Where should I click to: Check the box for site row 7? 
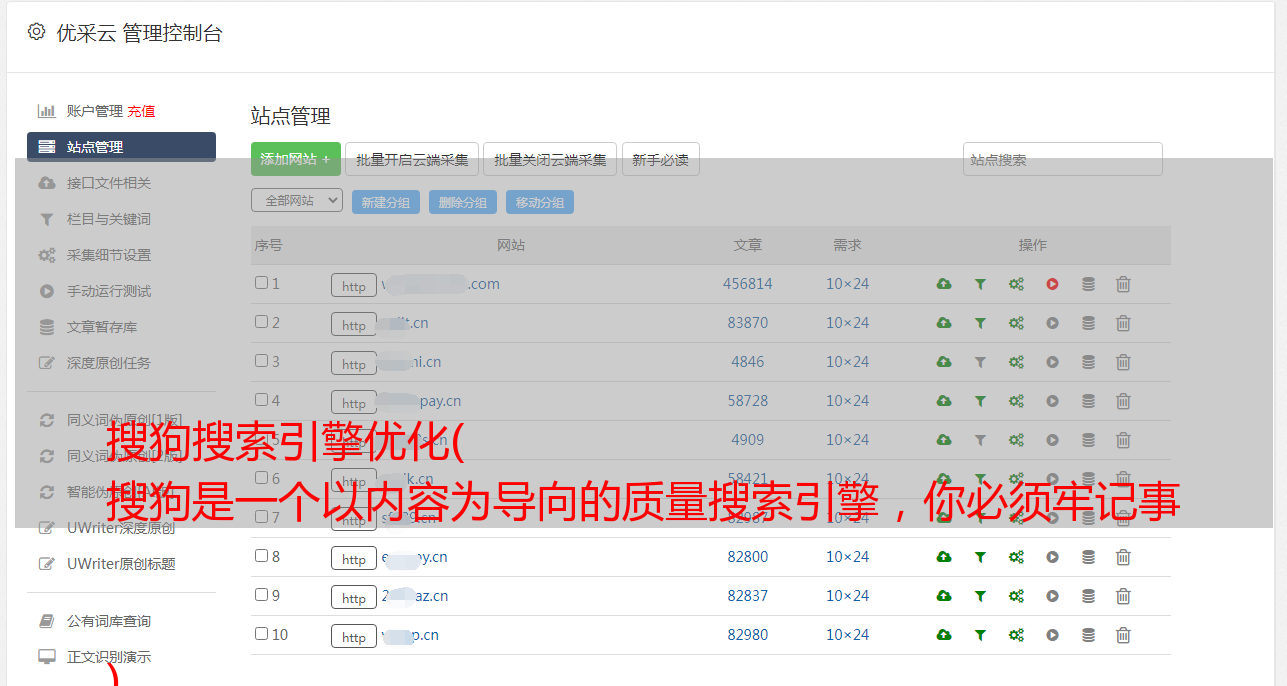(261, 517)
